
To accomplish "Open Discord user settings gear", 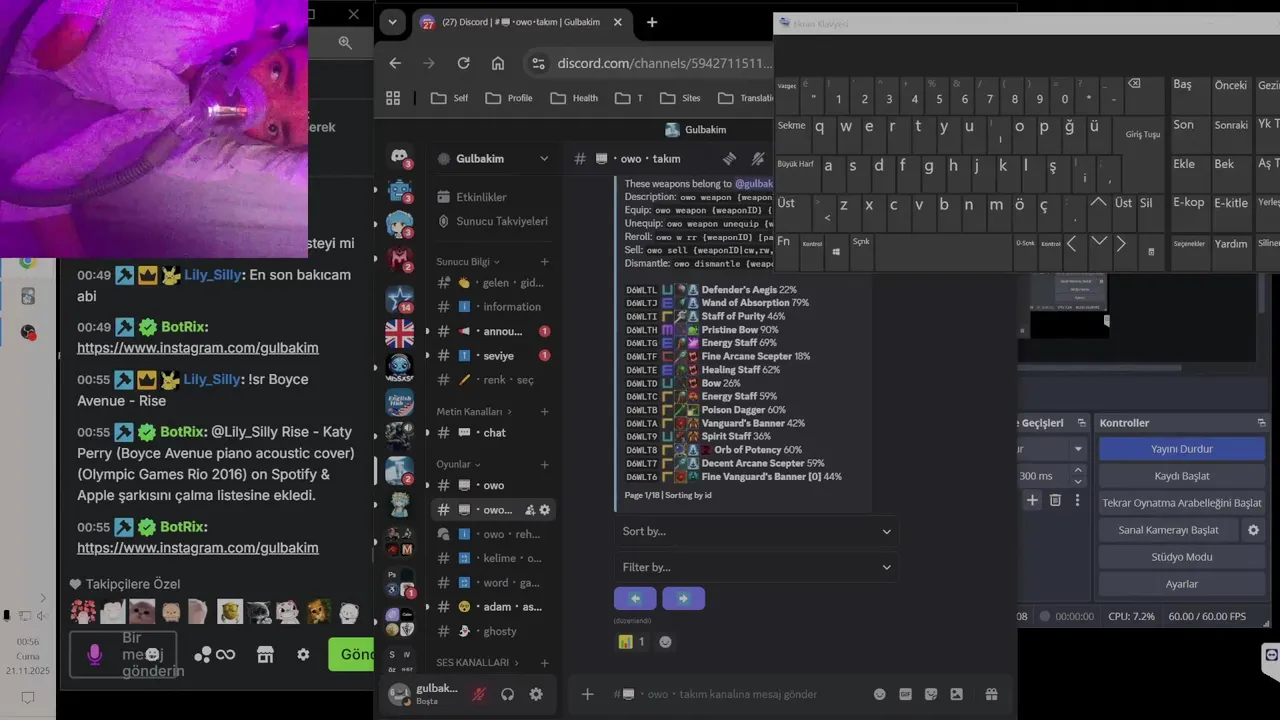I will click(x=536, y=694).
